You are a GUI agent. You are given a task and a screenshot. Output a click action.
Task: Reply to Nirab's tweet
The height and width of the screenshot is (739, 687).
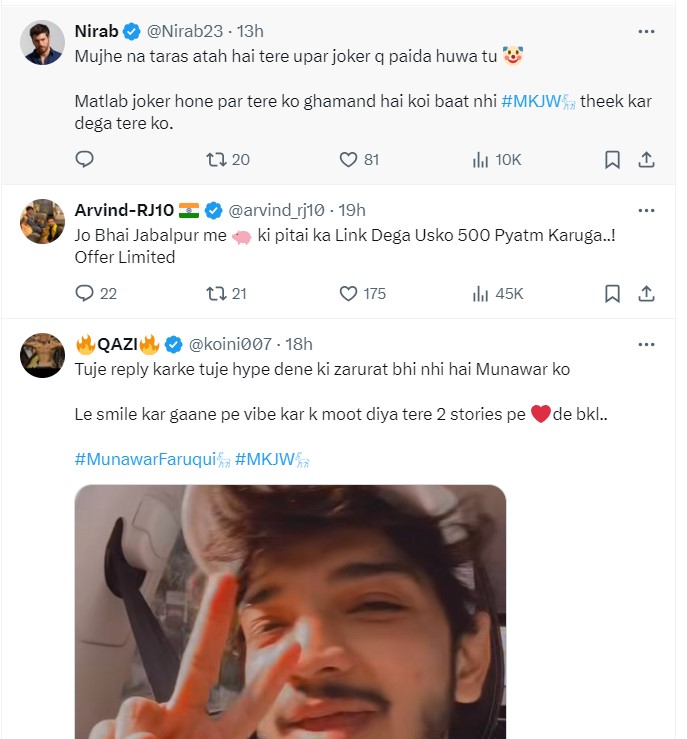pyautogui.click(x=85, y=159)
